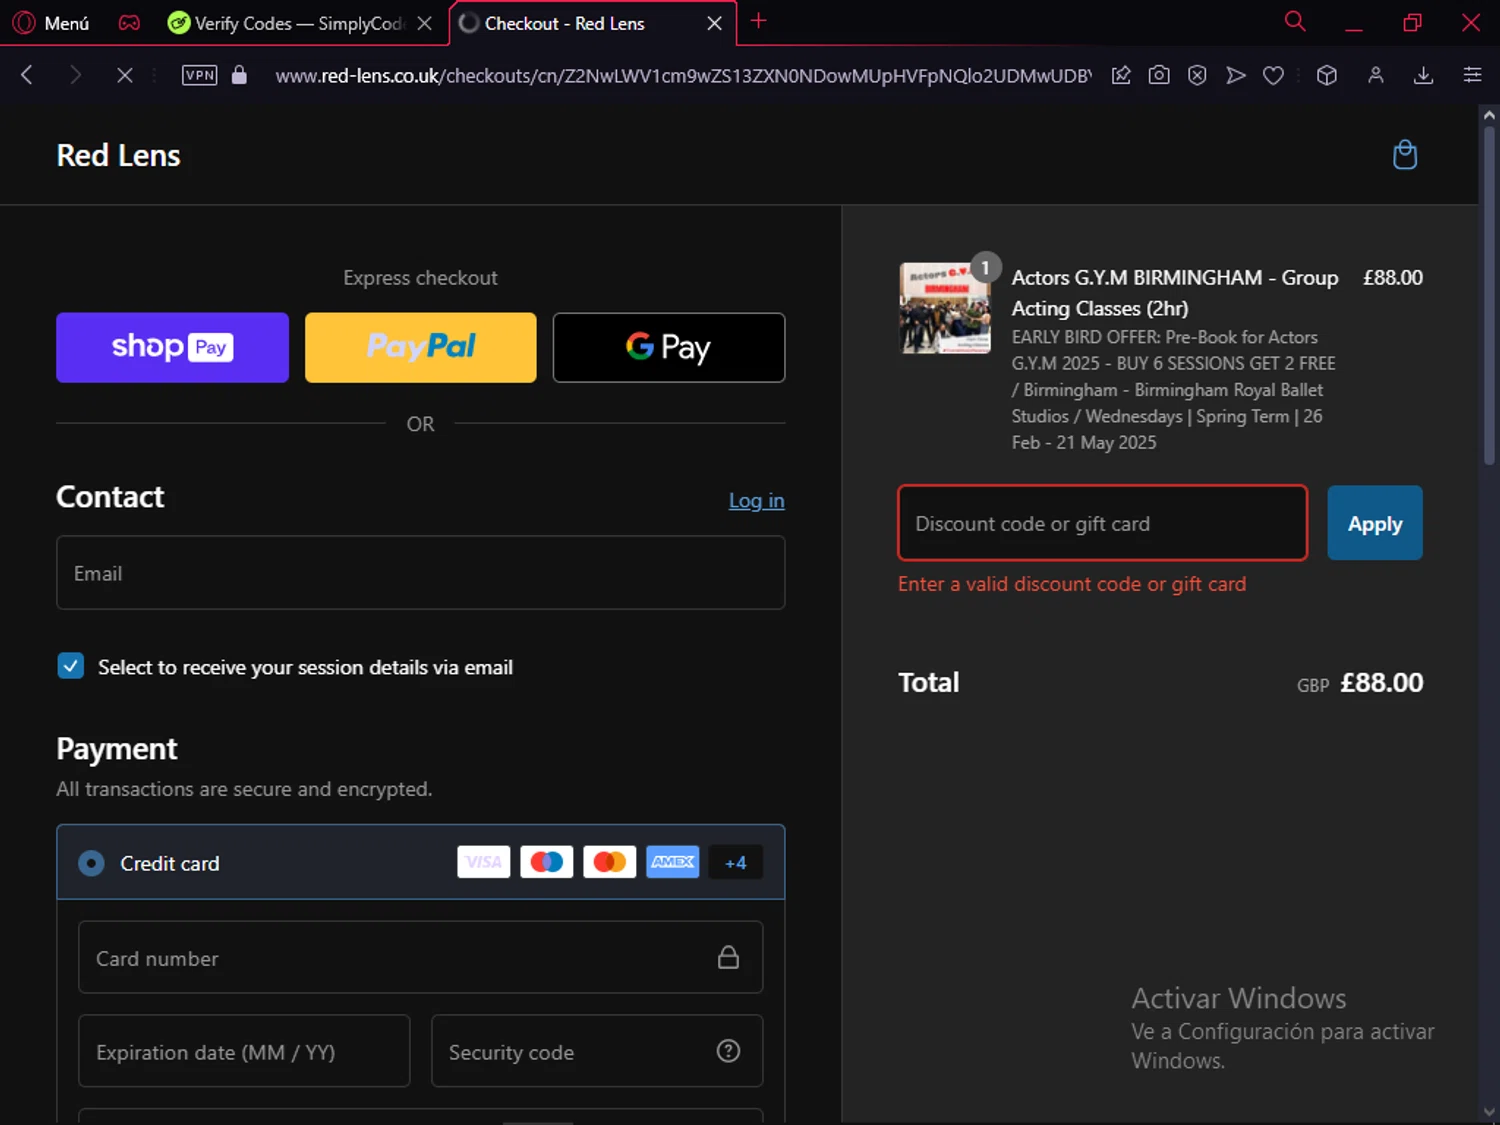Click the Visa card logo
1500x1125 pixels.
pyautogui.click(x=484, y=862)
